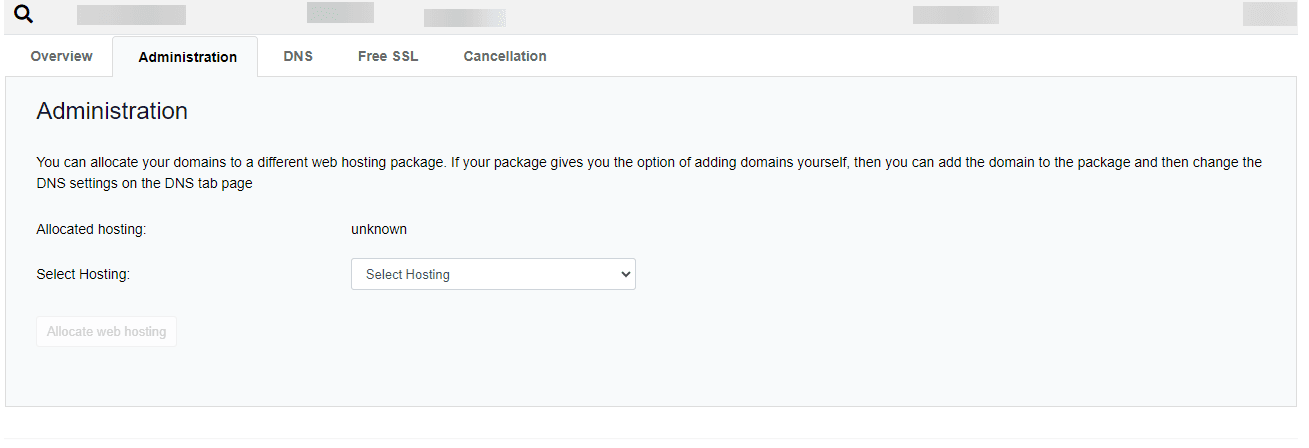Select the Administration tab
1309x448 pixels.
coord(187,57)
